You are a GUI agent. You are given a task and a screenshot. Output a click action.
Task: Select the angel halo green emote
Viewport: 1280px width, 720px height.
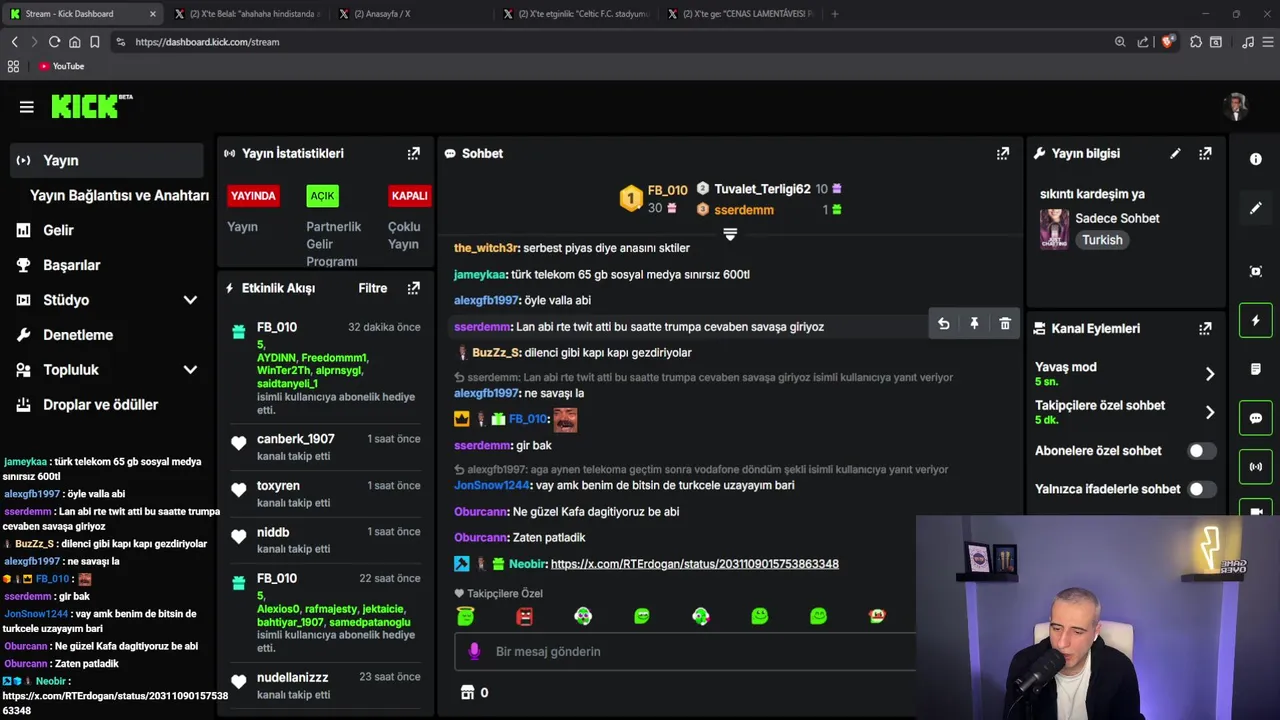click(465, 616)
